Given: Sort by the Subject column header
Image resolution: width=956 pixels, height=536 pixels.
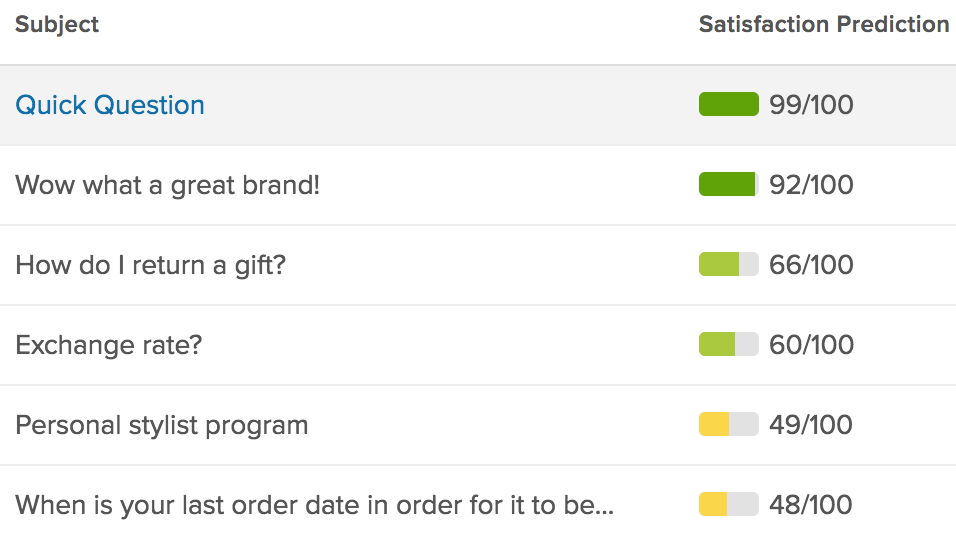Looking at the screenshot, I should (x=57, y=24).
